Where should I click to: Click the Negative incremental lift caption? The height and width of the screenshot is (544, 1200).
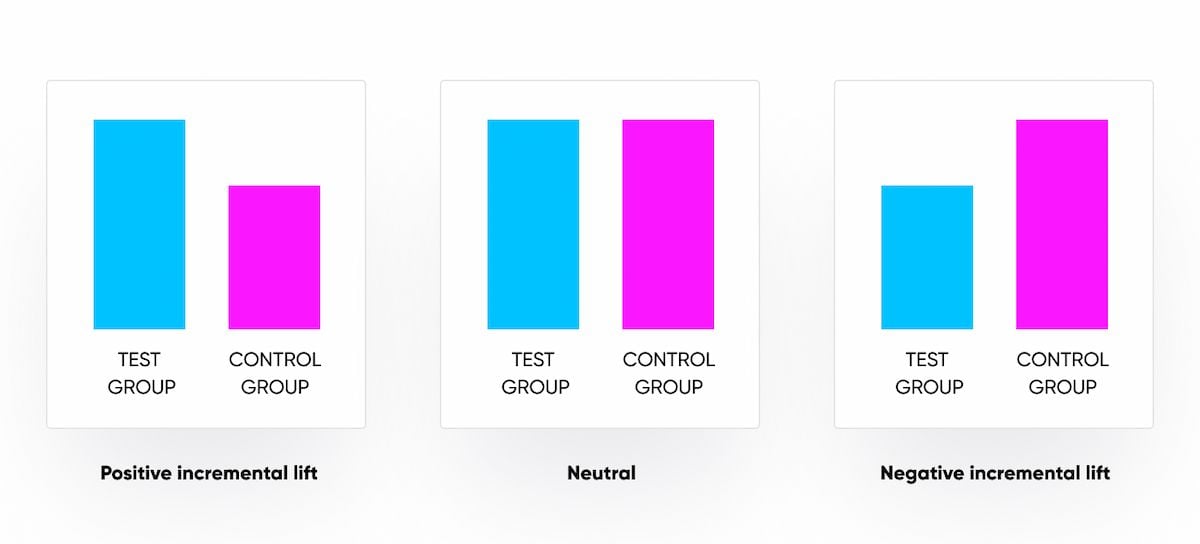(995, 473)
